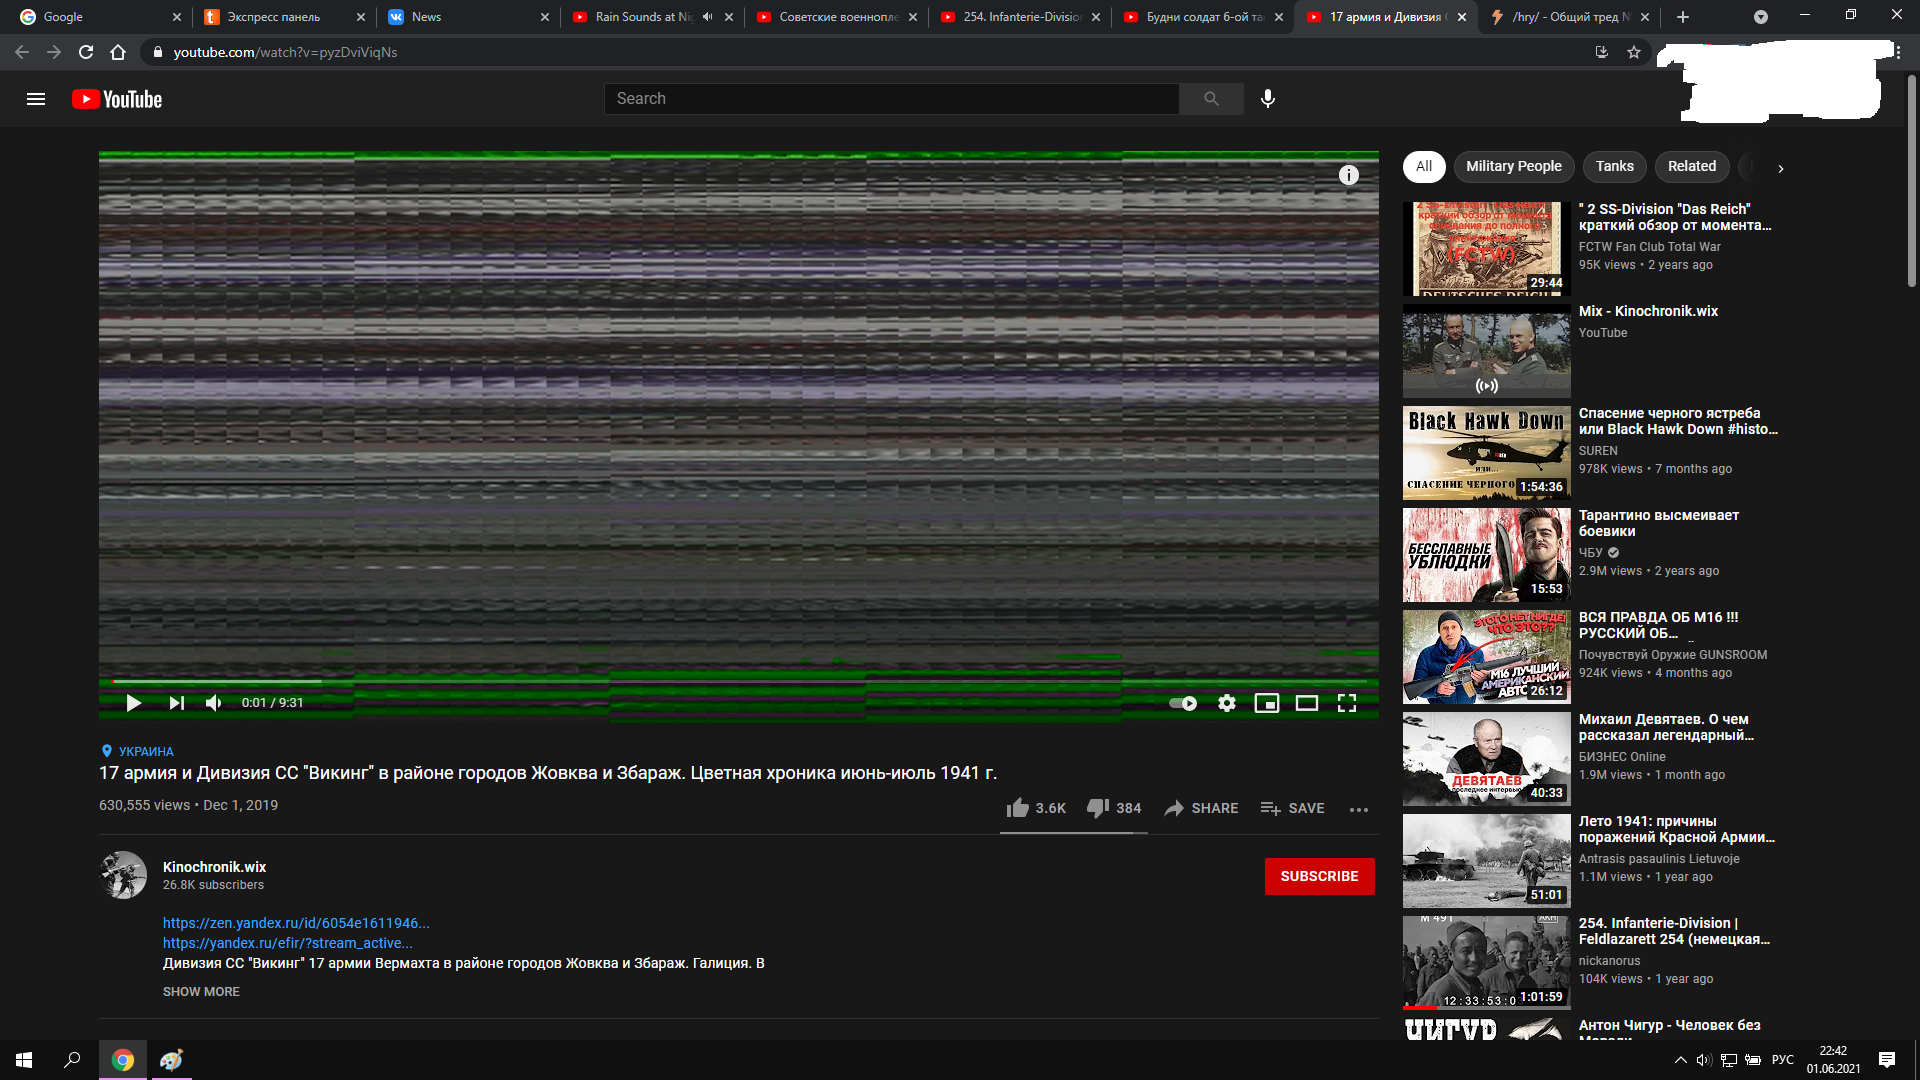Viewport: 1920px width, 1080px height.
Task: Switch to theater mode
Action: coord(1307,703)
